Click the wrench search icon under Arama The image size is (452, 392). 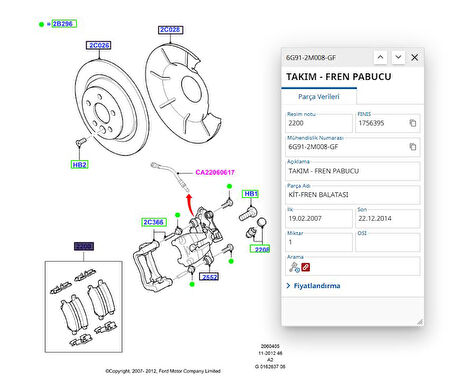tap(294, 267)
